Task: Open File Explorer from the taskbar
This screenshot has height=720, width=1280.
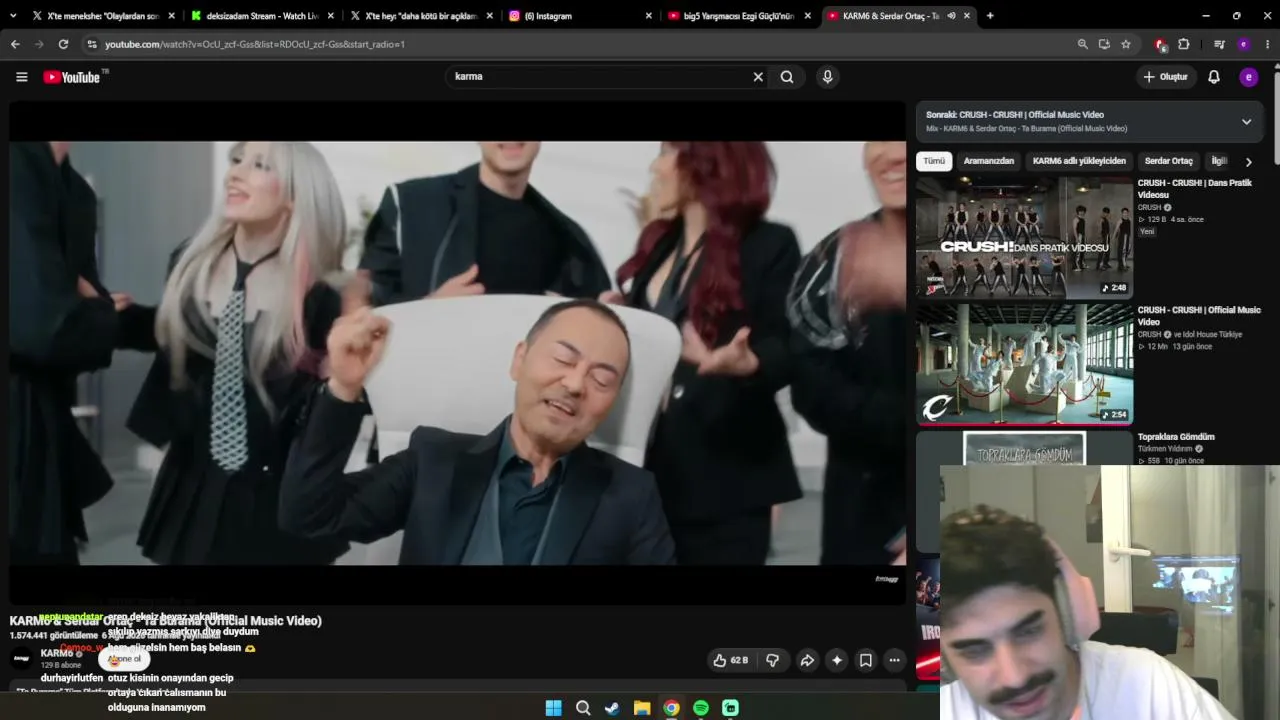Action: [642, 708]
